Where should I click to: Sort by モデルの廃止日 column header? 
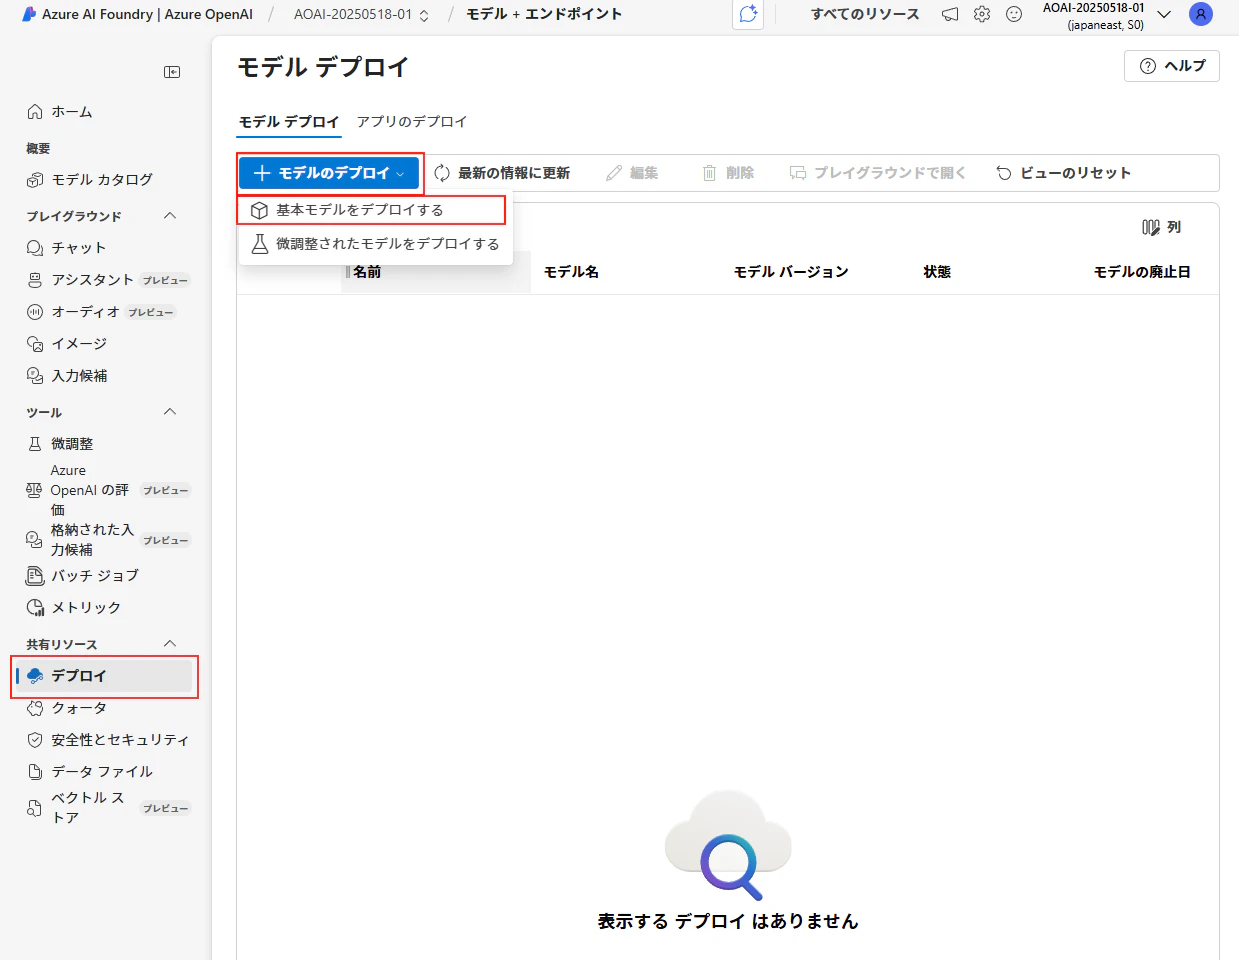[x=1142, y=272]
